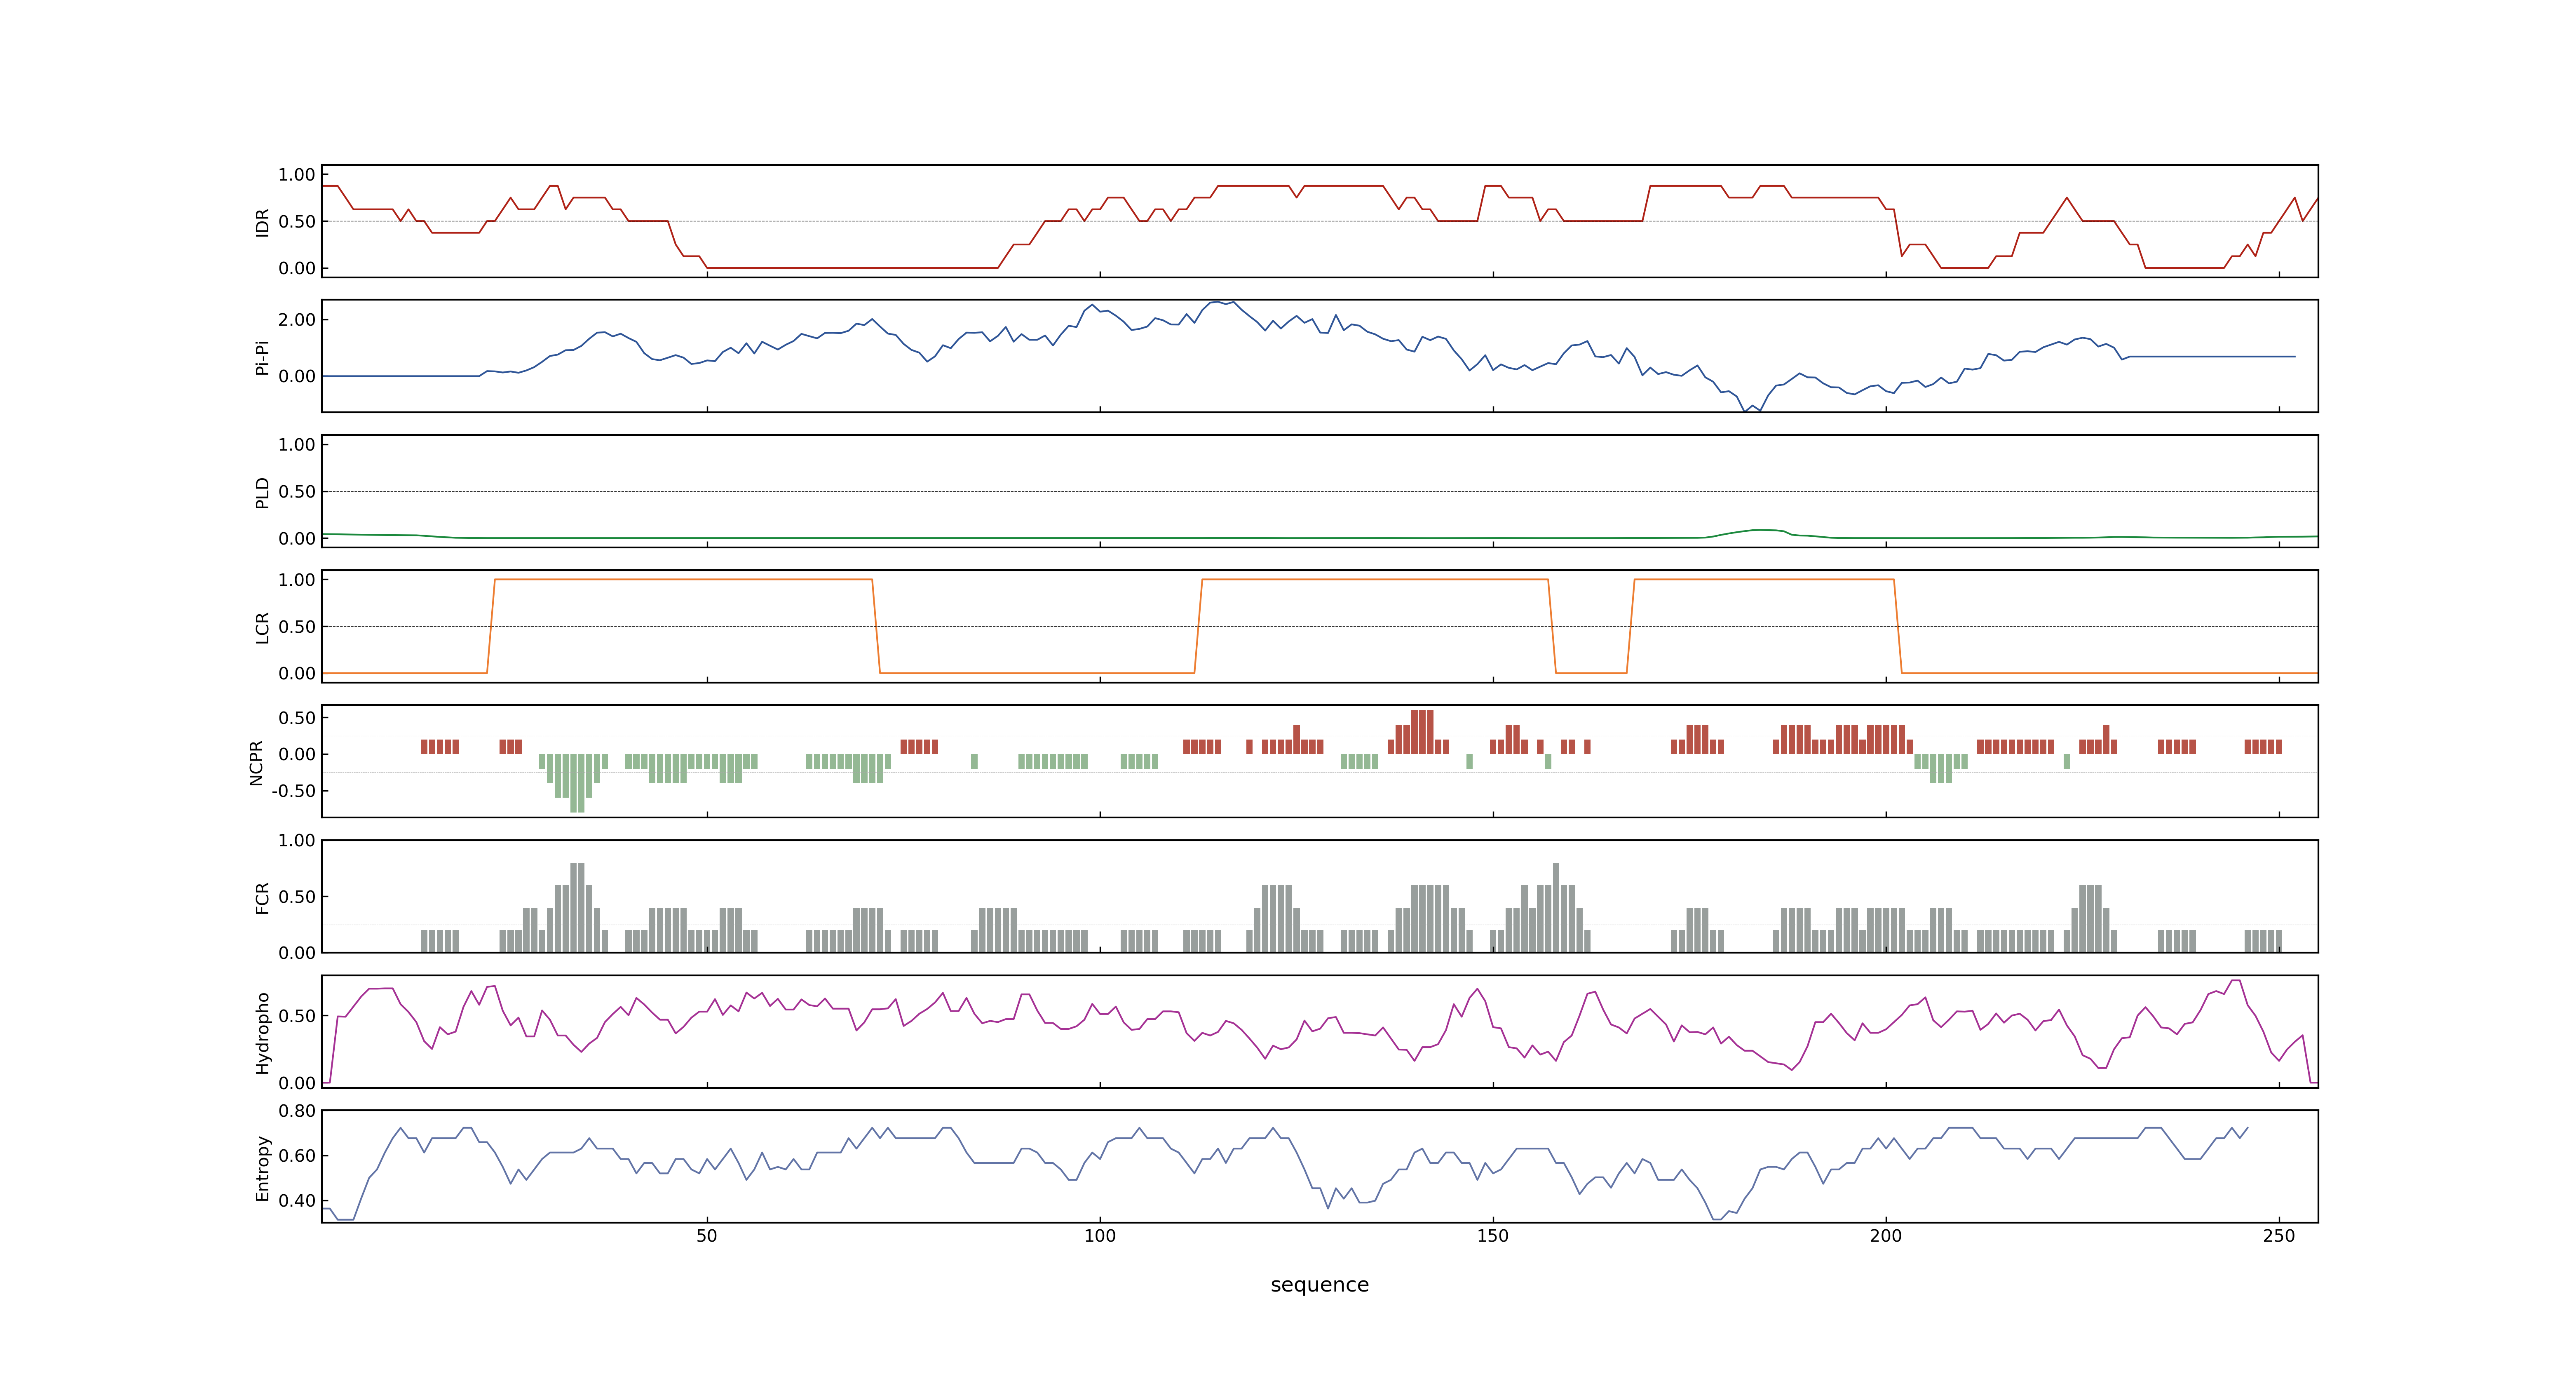
Task: Click the 0.00 tick of LCR panel
Action: (x=297, y=673)
